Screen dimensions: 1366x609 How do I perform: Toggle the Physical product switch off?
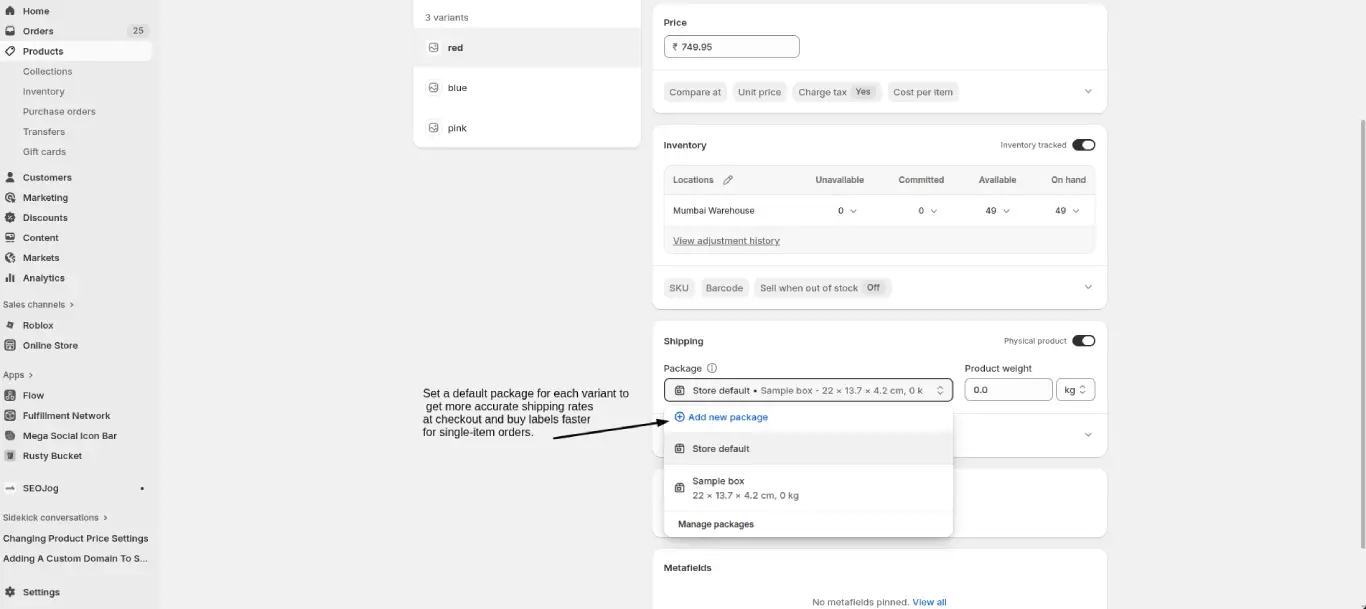(1084, 340)
